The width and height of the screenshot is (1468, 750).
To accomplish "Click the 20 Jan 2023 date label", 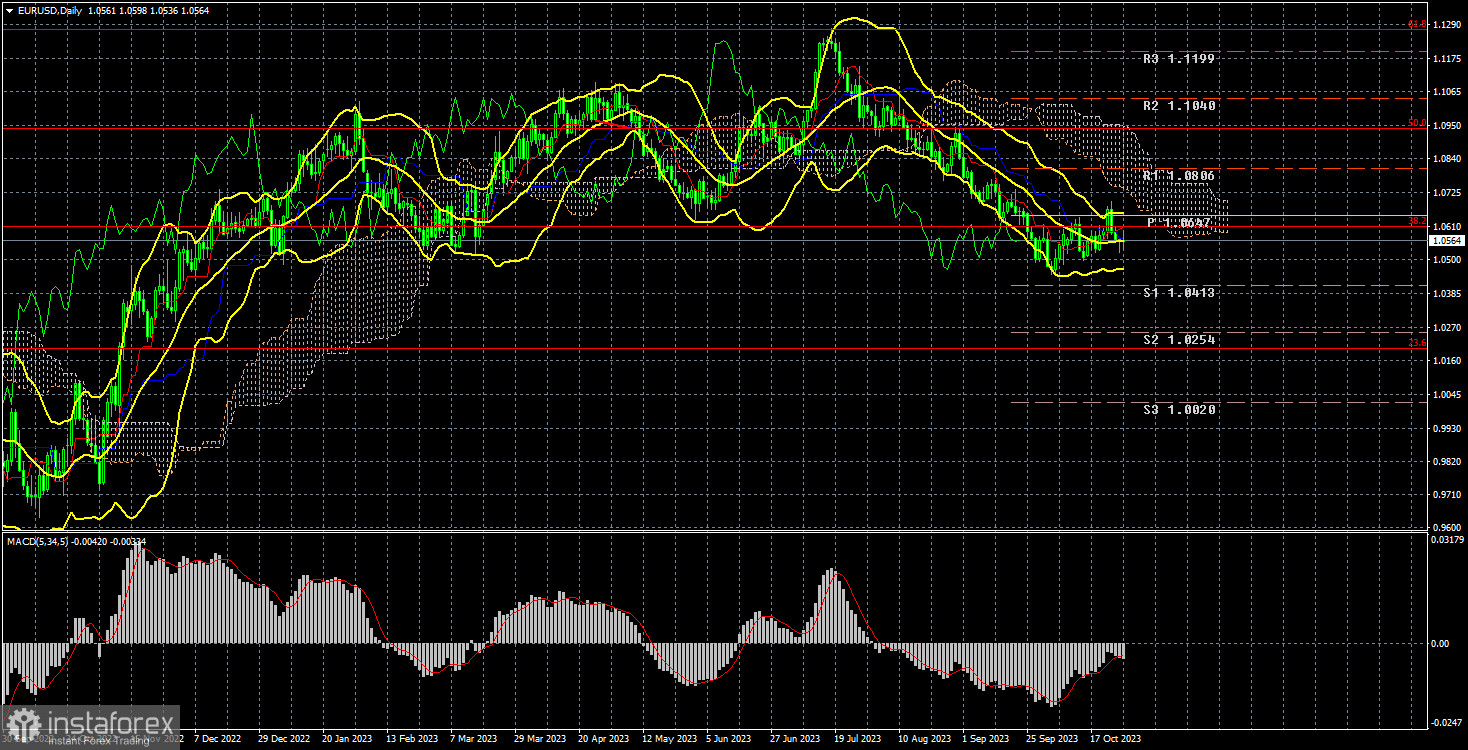I will click(x=345, y=739).
